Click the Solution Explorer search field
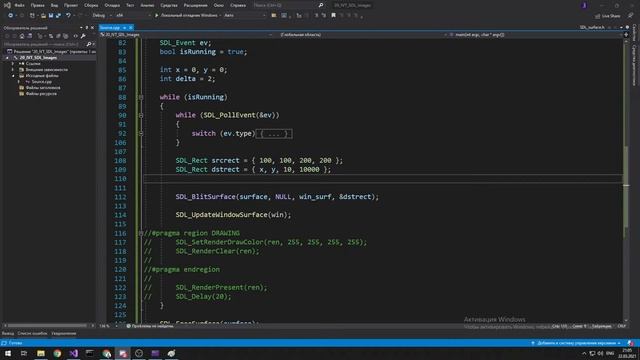The image size is (640, 360). [x=45, y=44]
